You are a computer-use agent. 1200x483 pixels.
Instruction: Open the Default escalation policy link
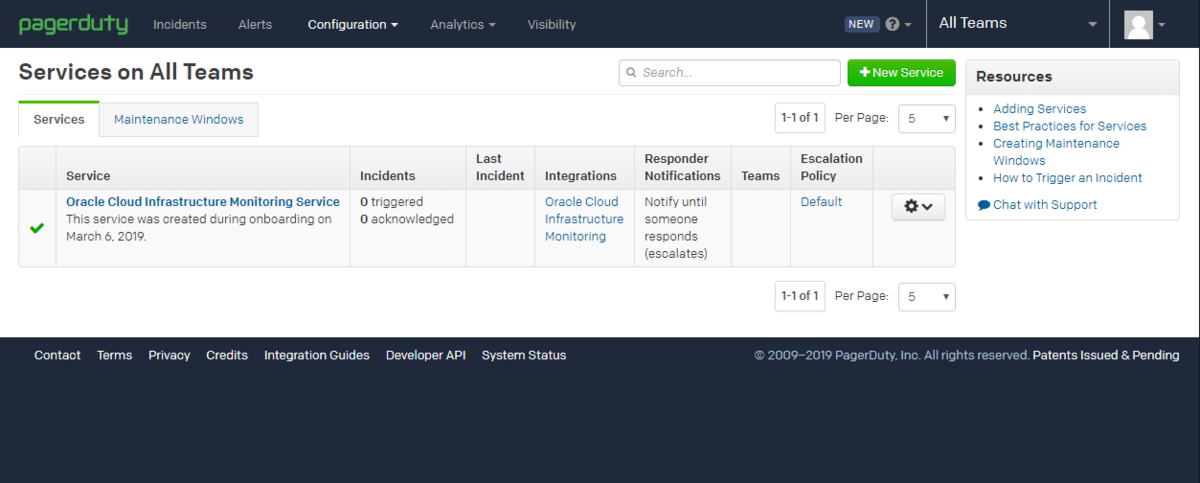tap(821, 202)
